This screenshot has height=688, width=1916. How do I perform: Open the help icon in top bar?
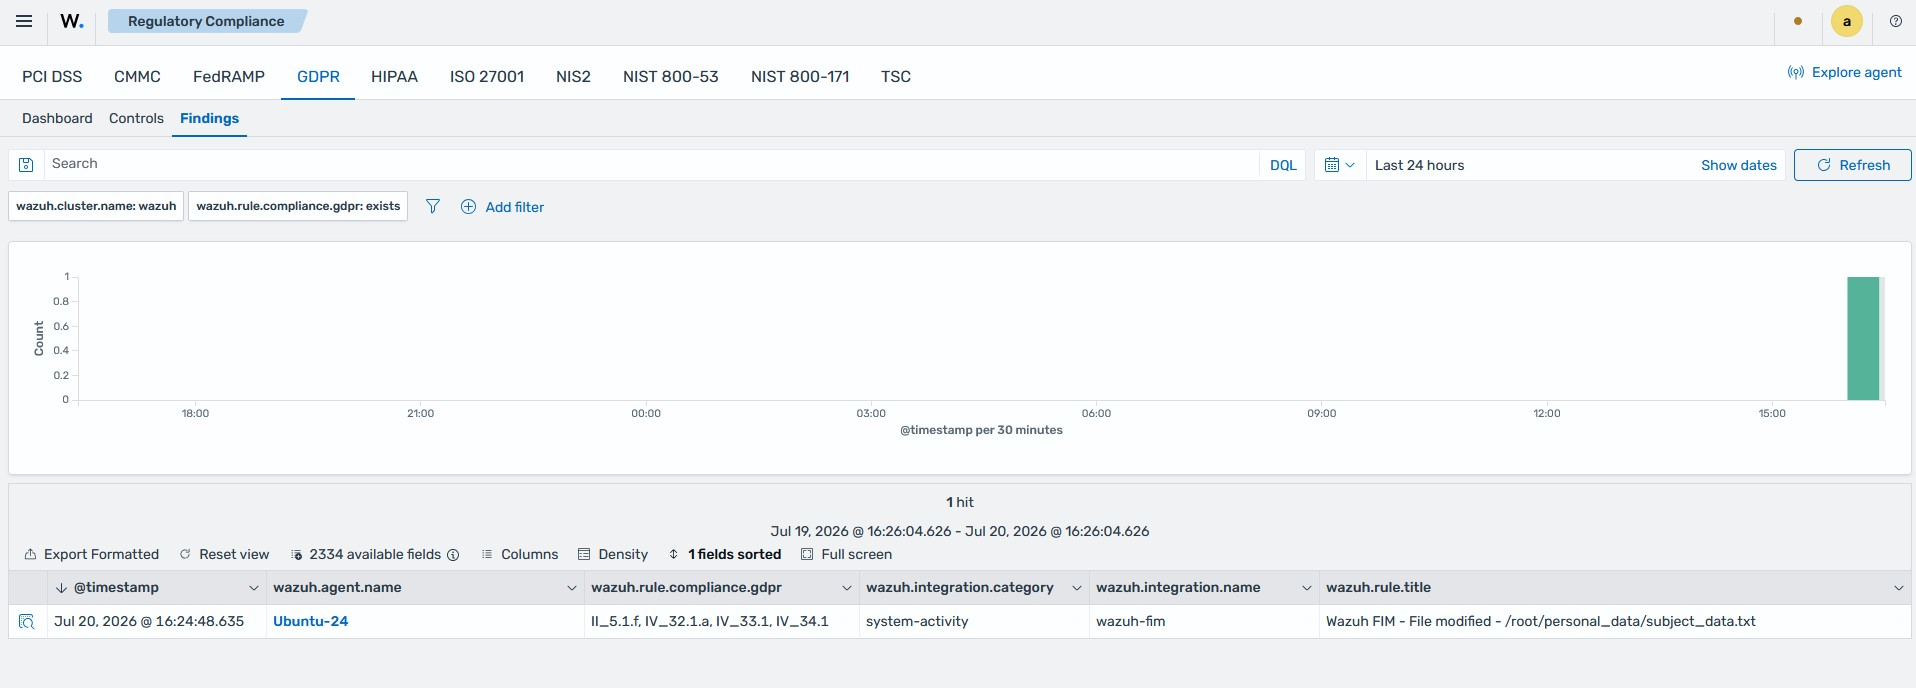[x=1895, y=21]
